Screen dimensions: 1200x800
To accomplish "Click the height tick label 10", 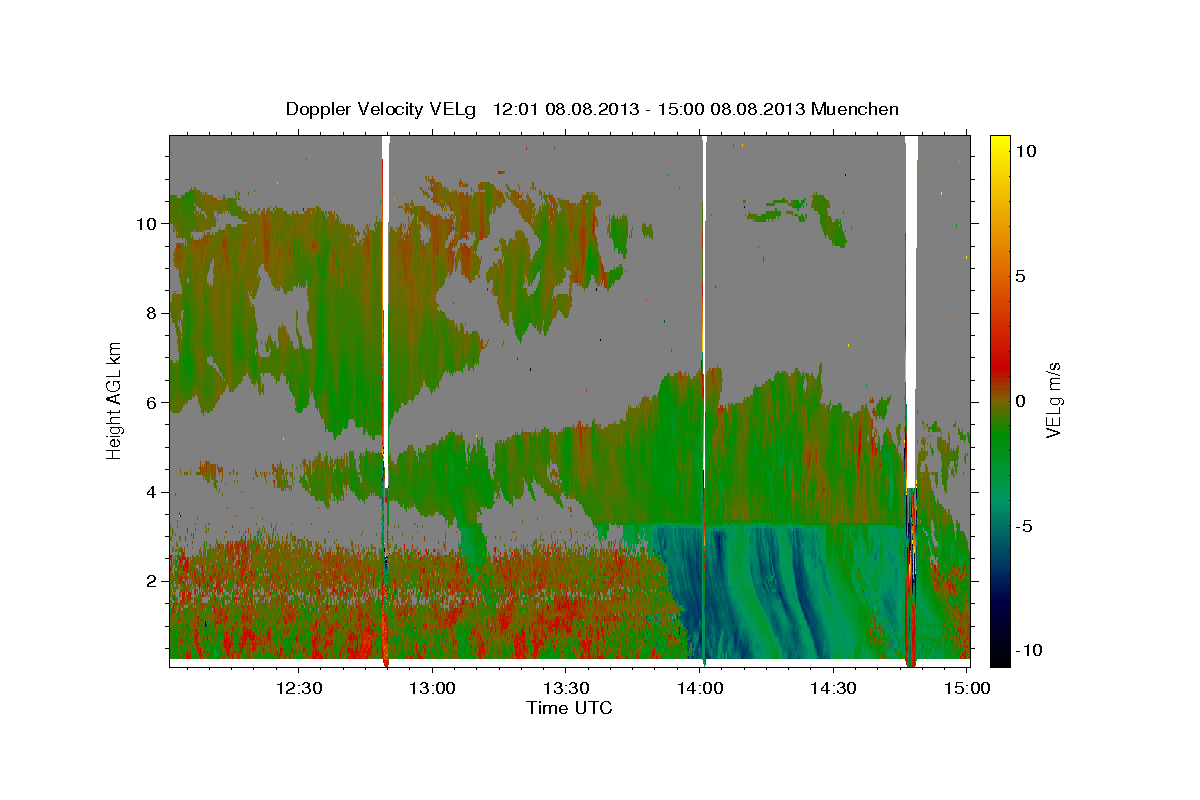I will coord(146,224).
